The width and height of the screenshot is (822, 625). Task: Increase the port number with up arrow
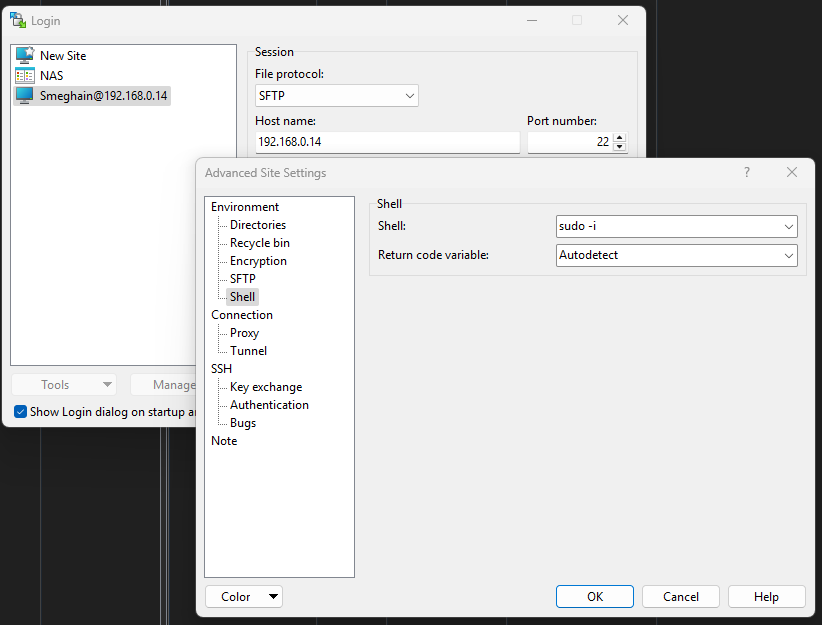[x=620, y=137]
